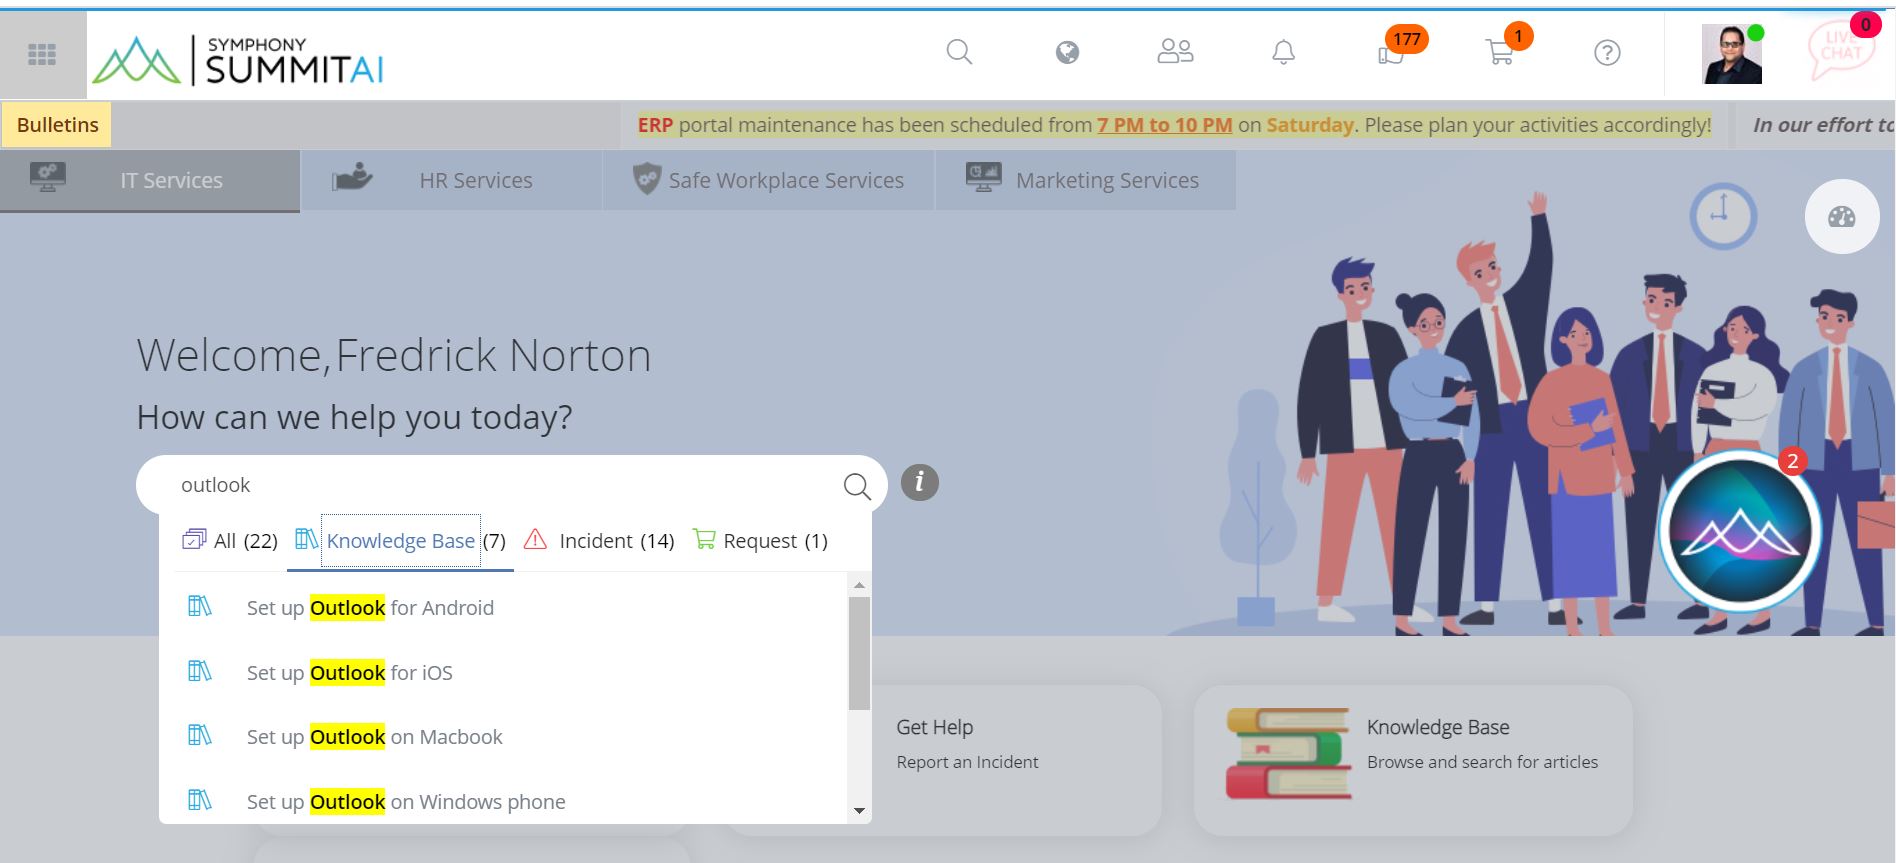
Task: Click the scrollbar thumb in results list
Action: [859, 654]
